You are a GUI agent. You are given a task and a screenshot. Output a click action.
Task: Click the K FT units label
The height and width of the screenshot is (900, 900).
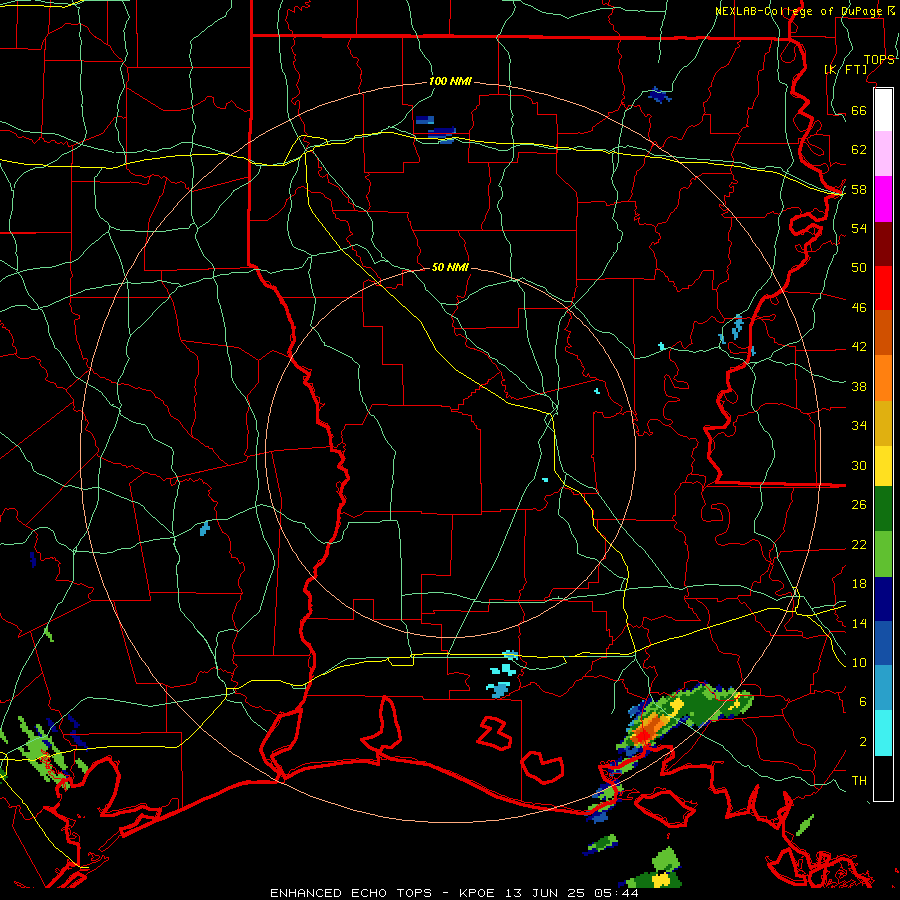[846, 70]
